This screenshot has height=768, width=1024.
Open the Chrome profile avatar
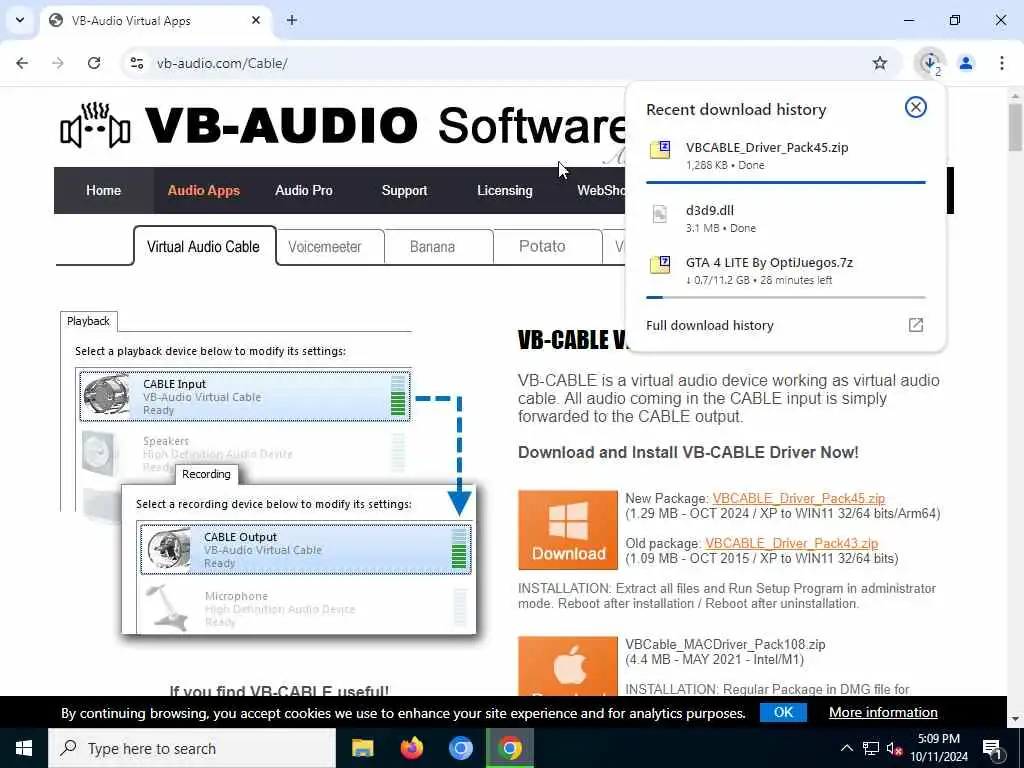966,63
